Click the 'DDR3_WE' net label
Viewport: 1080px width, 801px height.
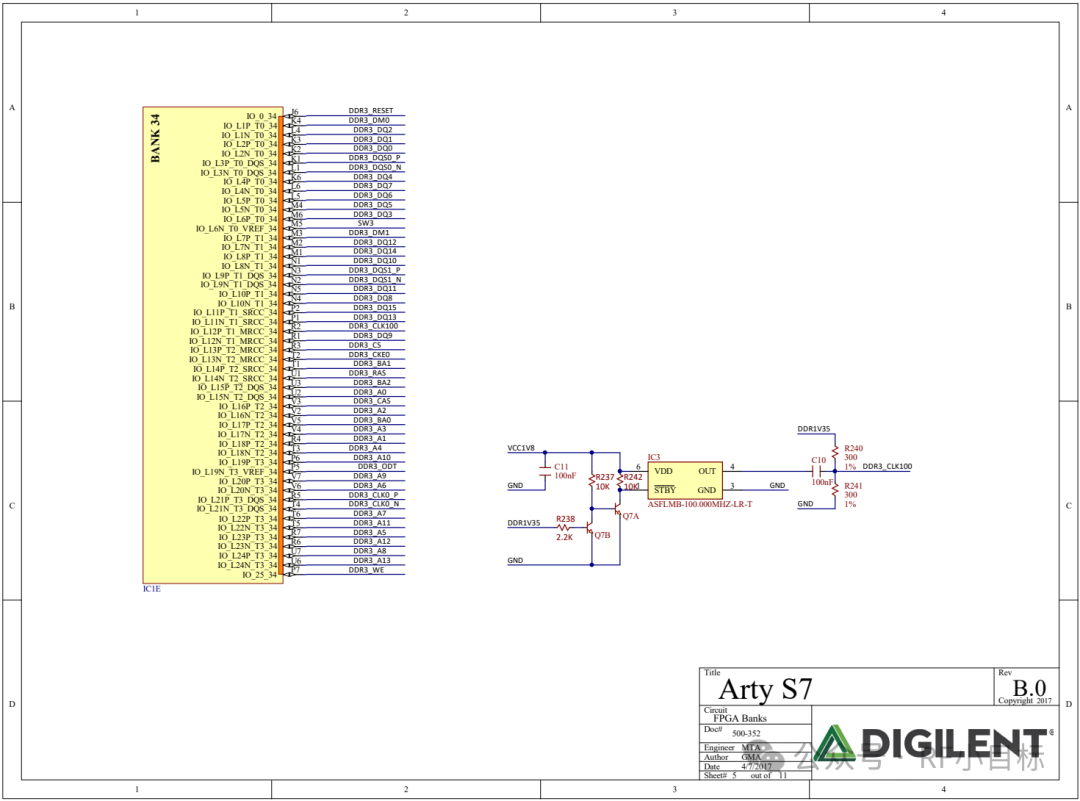pos(366,570)
